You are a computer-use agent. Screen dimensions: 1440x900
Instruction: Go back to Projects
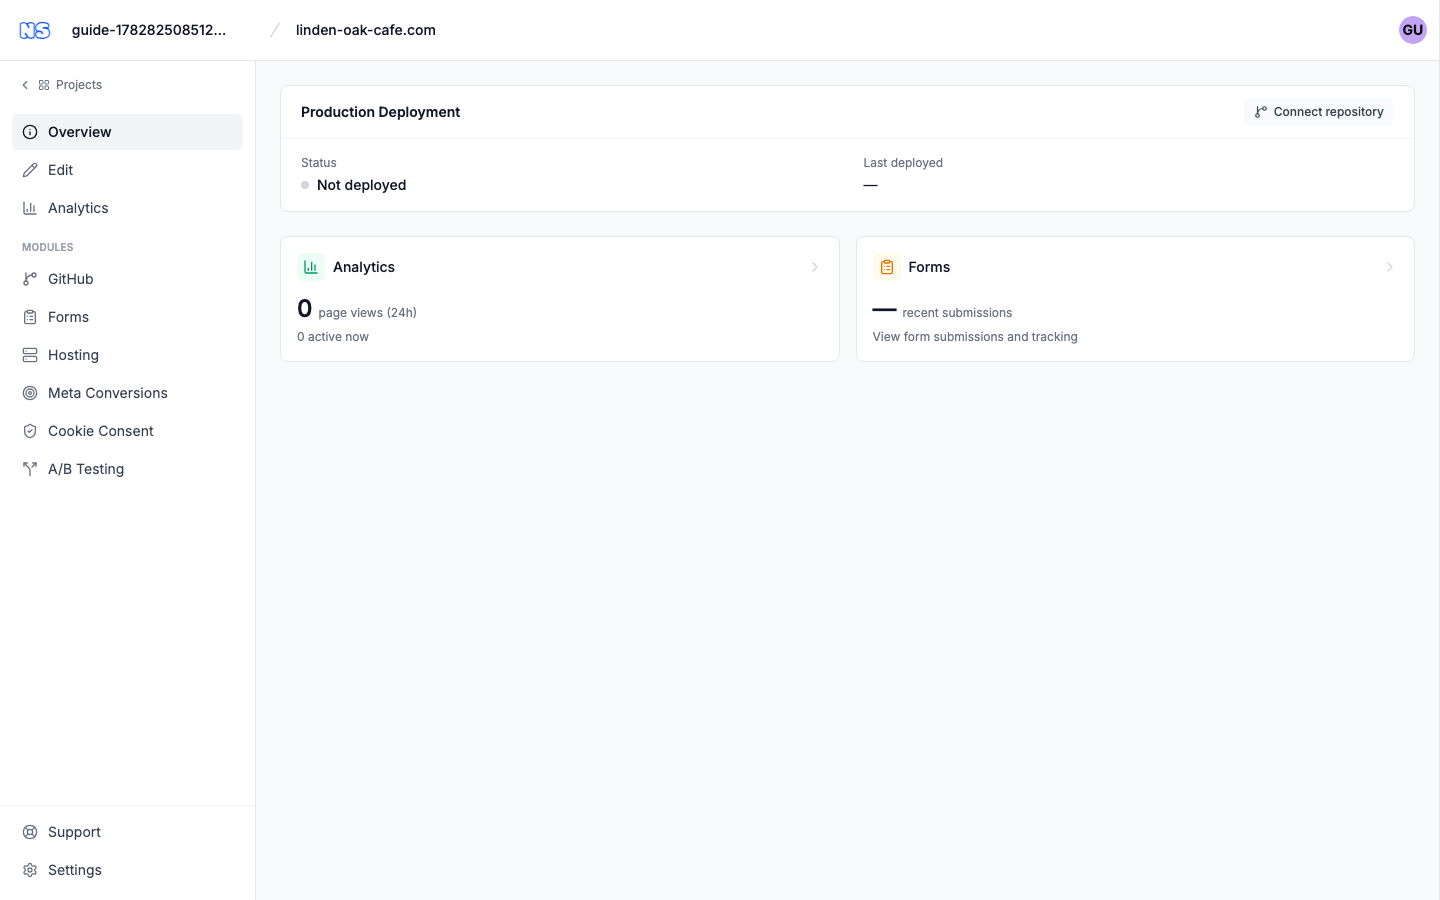tap(62, 85)
